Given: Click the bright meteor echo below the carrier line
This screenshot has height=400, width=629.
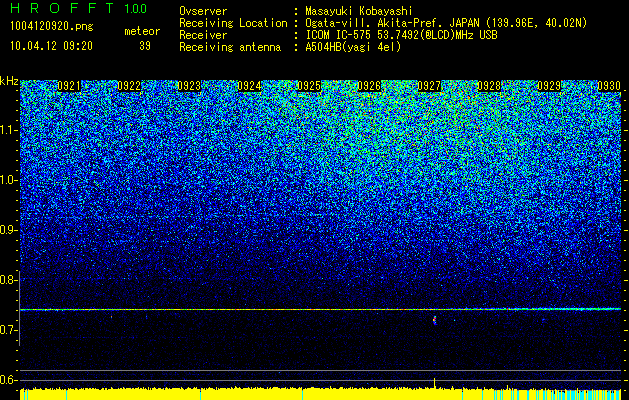Looking at the screenshot, I should point(434,320).
